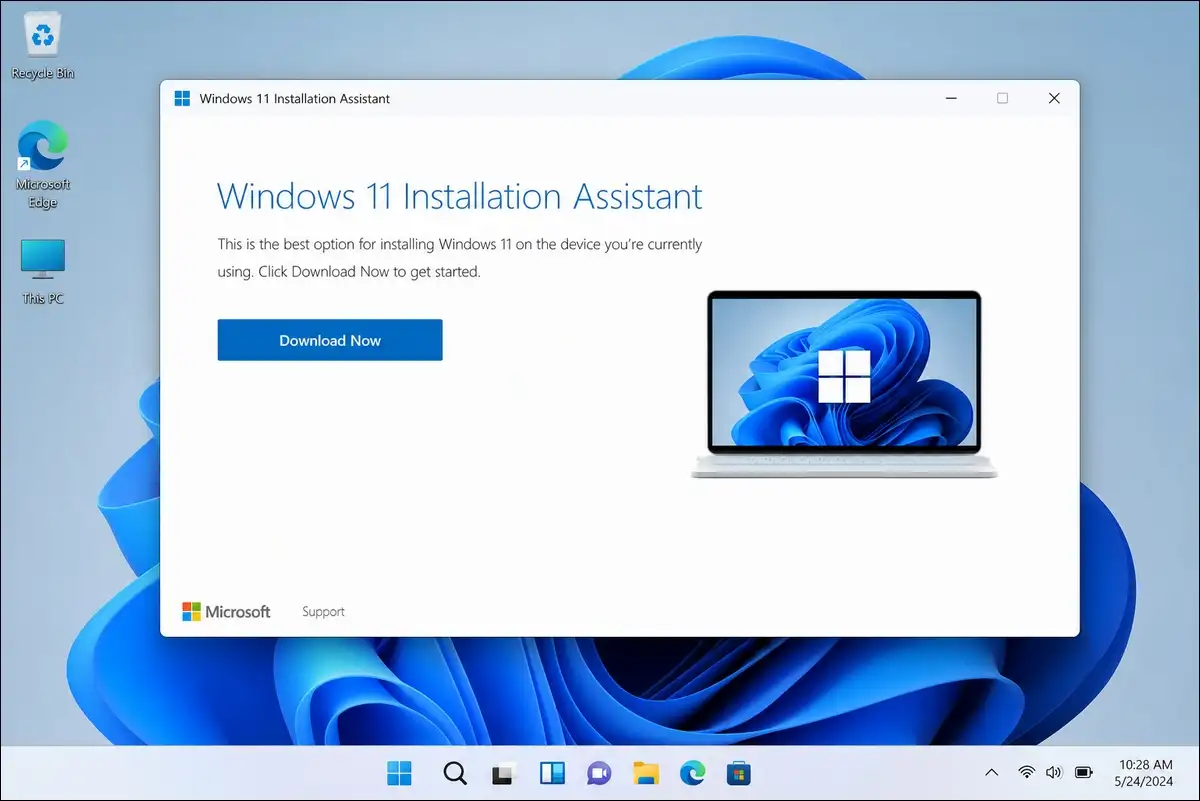The image size is (1200, 801).
Task: Click the volume speaker tray icon
Action: [1053, 772]
